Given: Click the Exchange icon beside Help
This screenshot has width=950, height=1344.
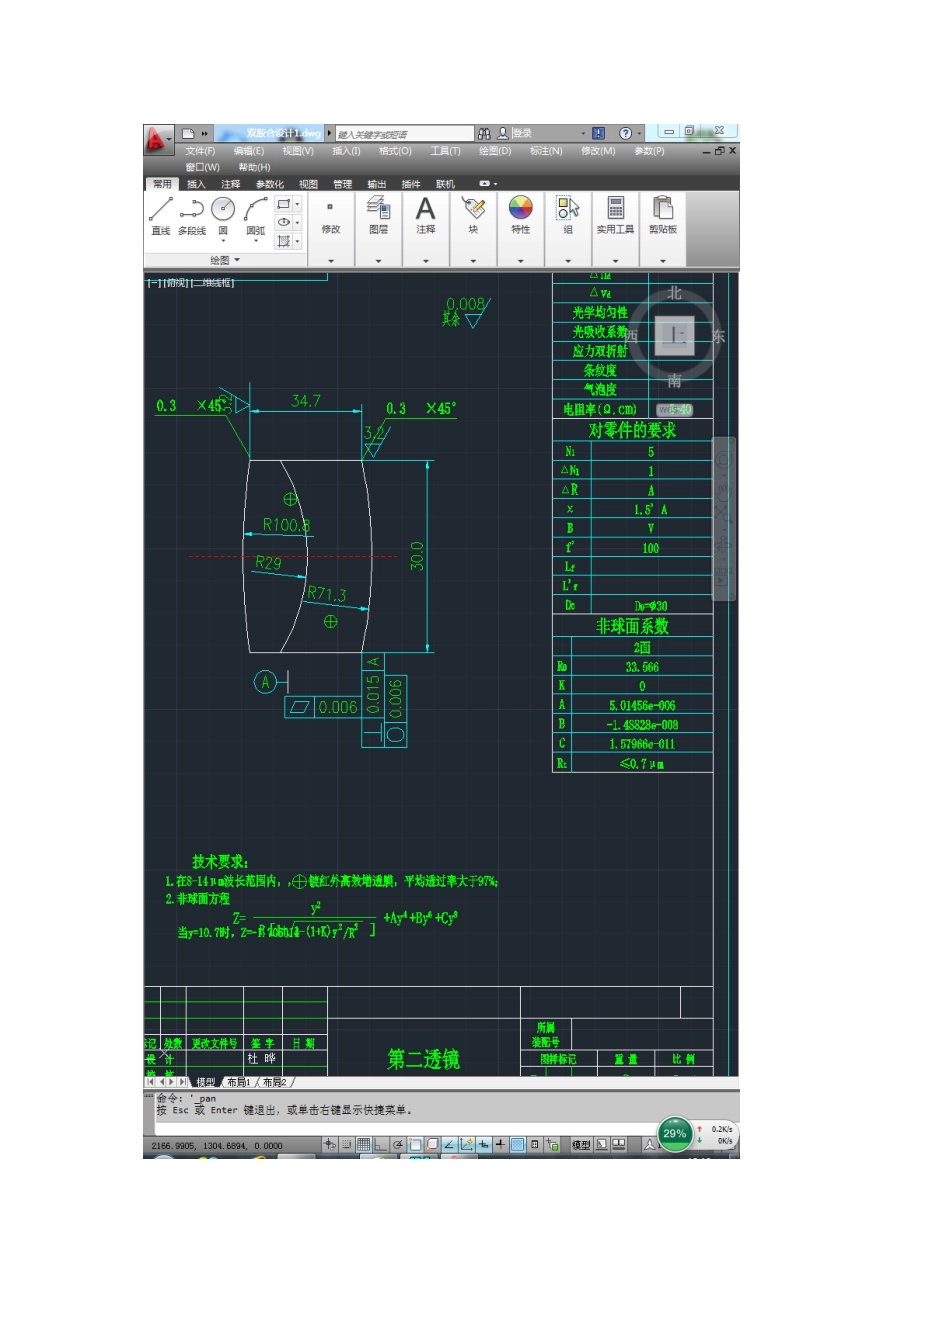Looking at the screenshot, I should click(598, 133).
